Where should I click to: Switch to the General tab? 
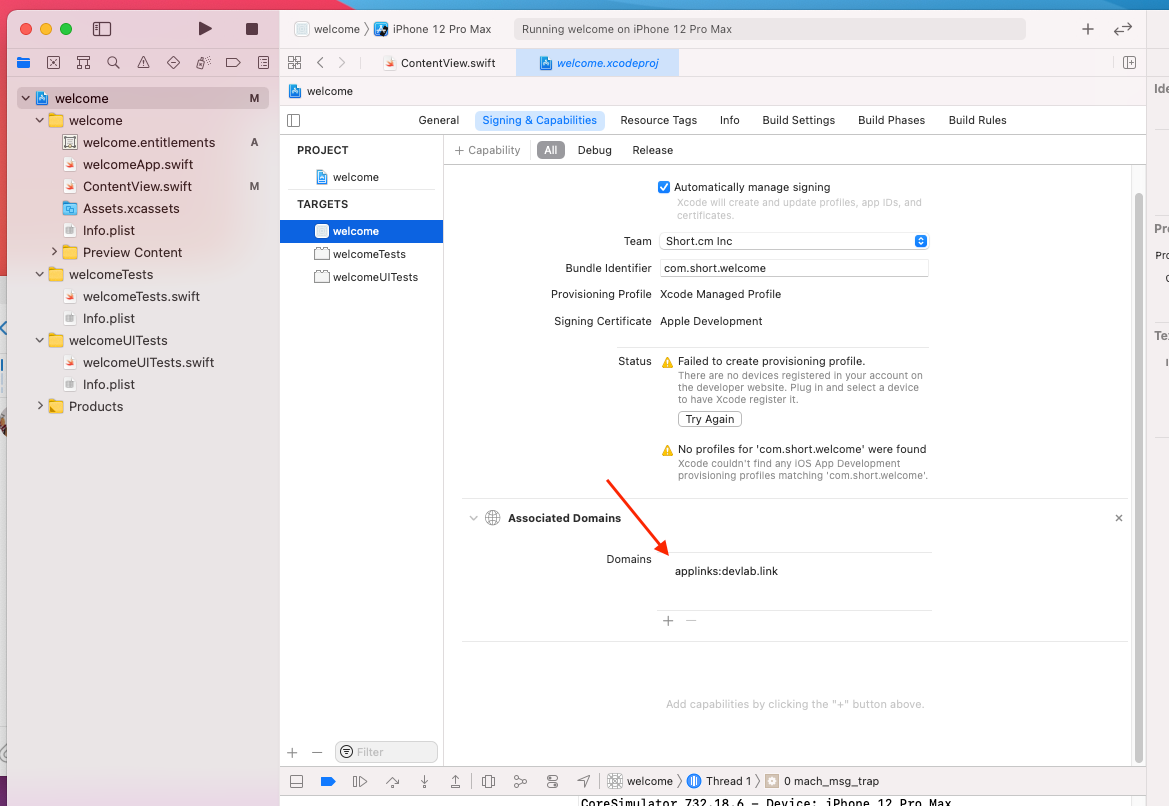(438, 120)
